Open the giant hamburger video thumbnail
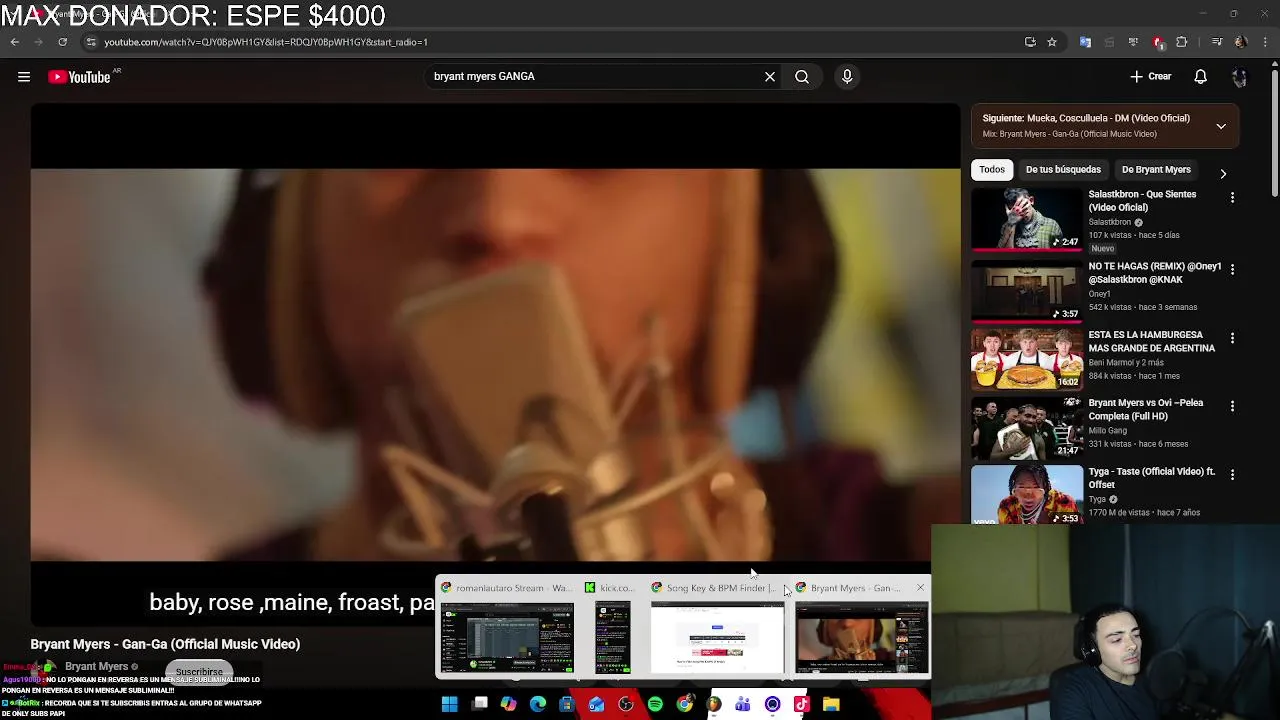 click(x=1027, y=359)
